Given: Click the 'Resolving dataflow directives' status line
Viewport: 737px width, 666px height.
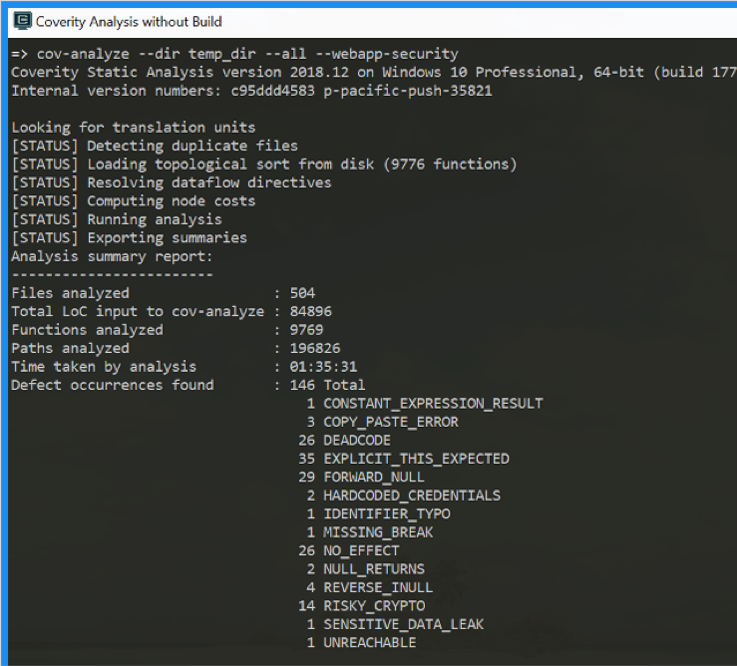Looking at the screenshot, I should pos(172,182).
